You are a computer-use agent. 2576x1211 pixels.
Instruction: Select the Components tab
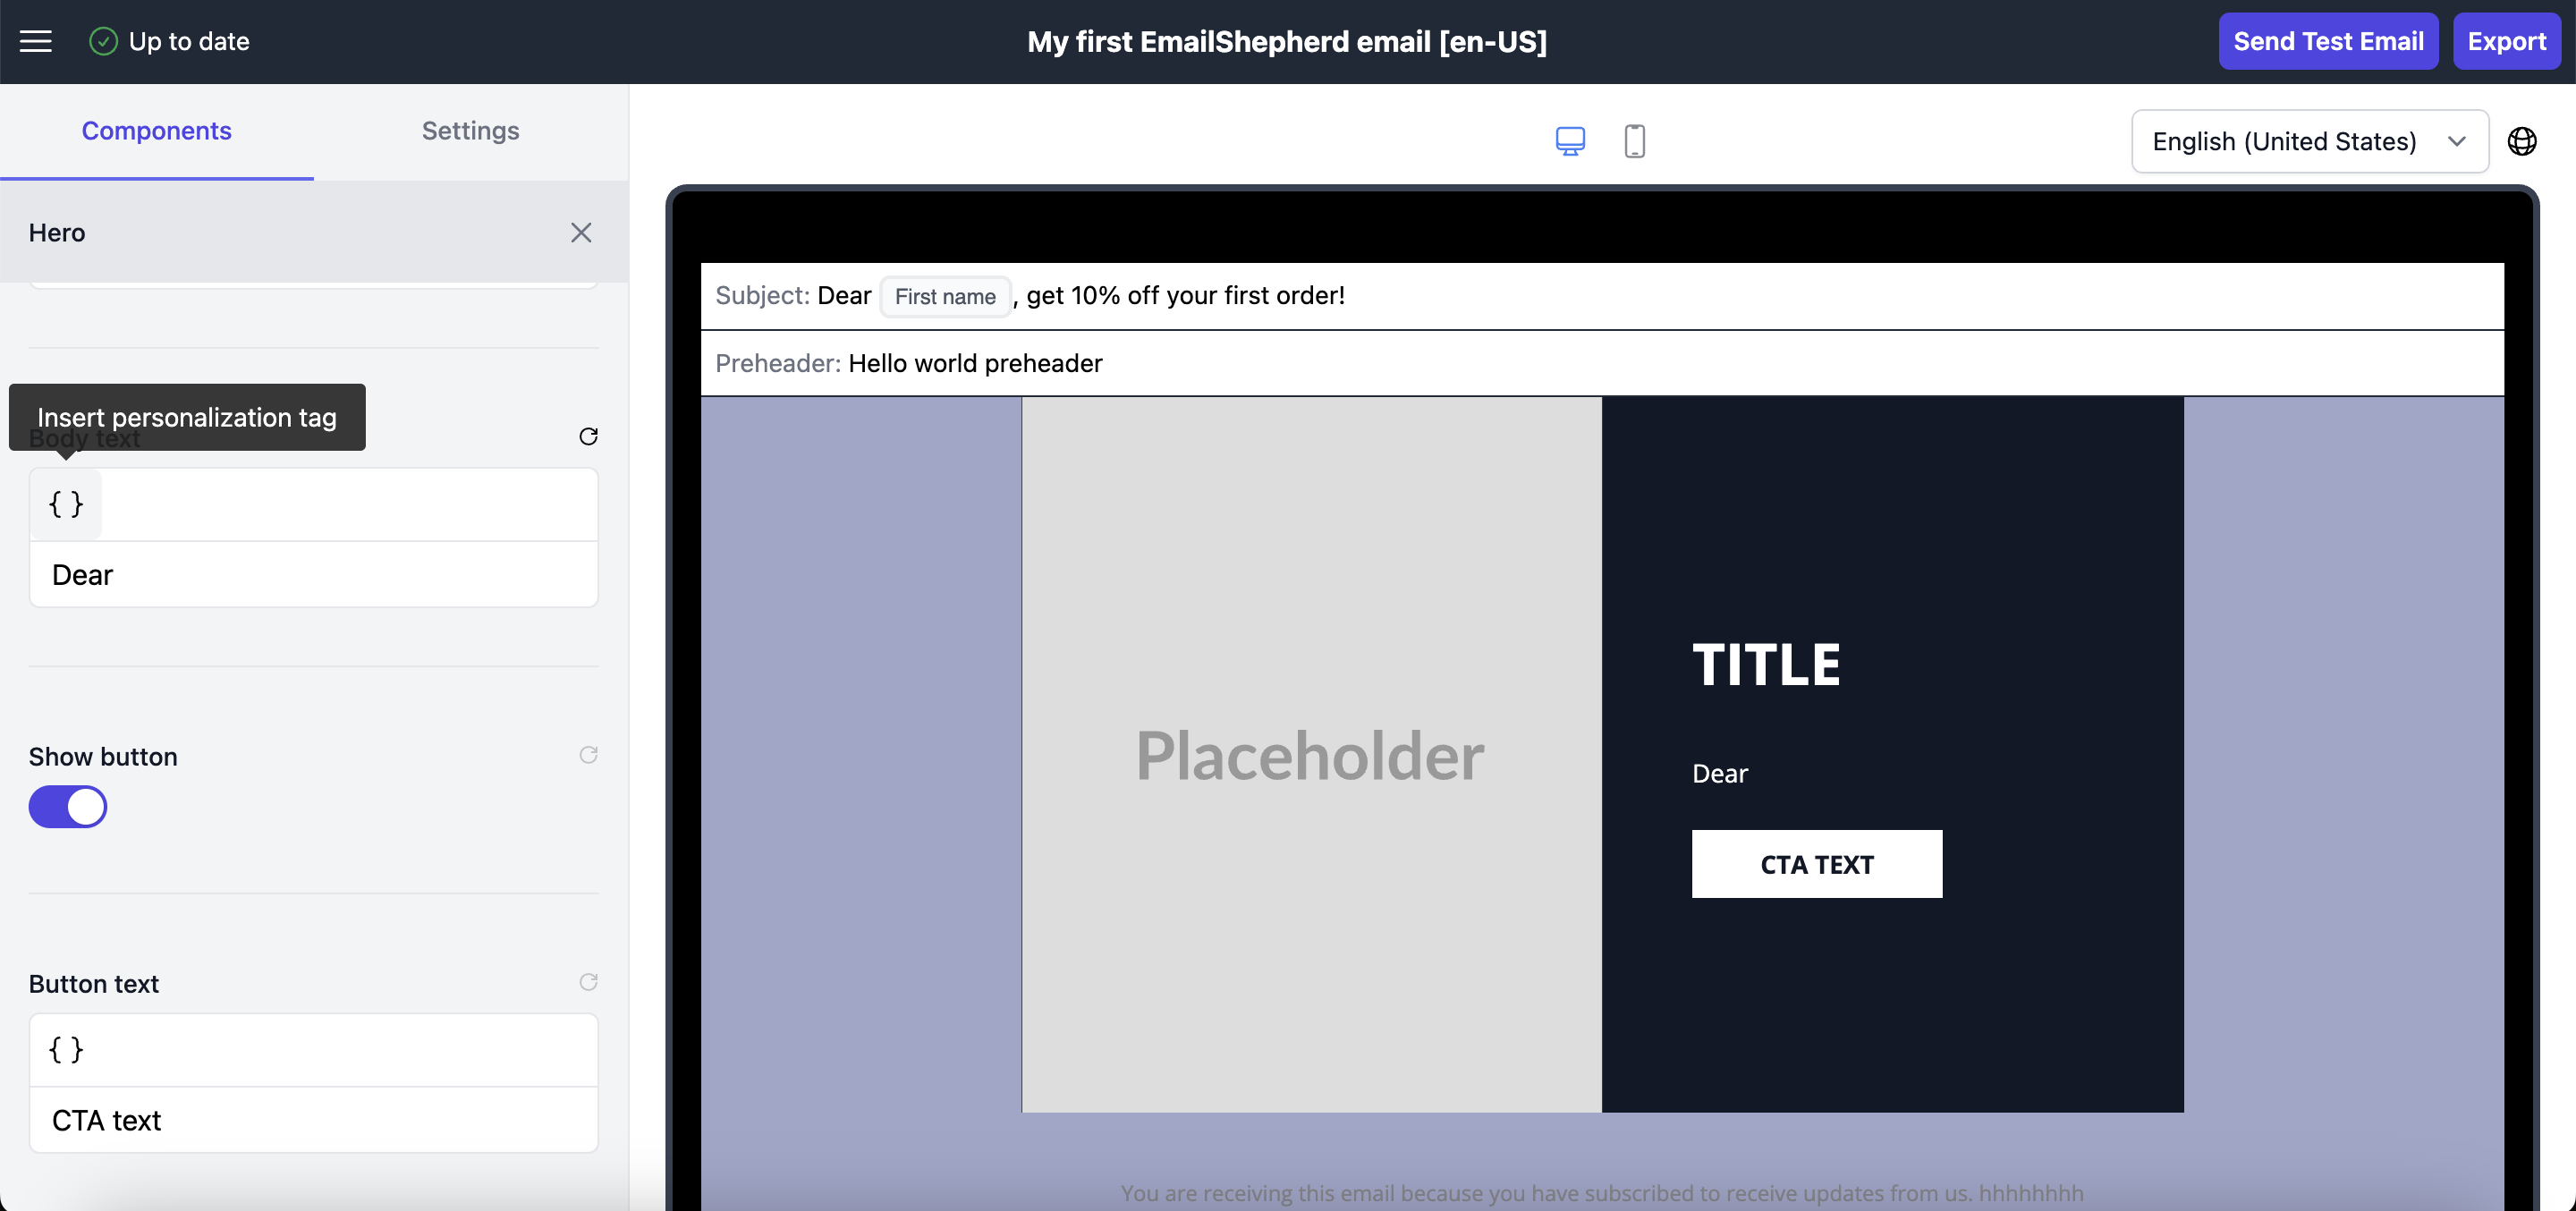(156, 131)
